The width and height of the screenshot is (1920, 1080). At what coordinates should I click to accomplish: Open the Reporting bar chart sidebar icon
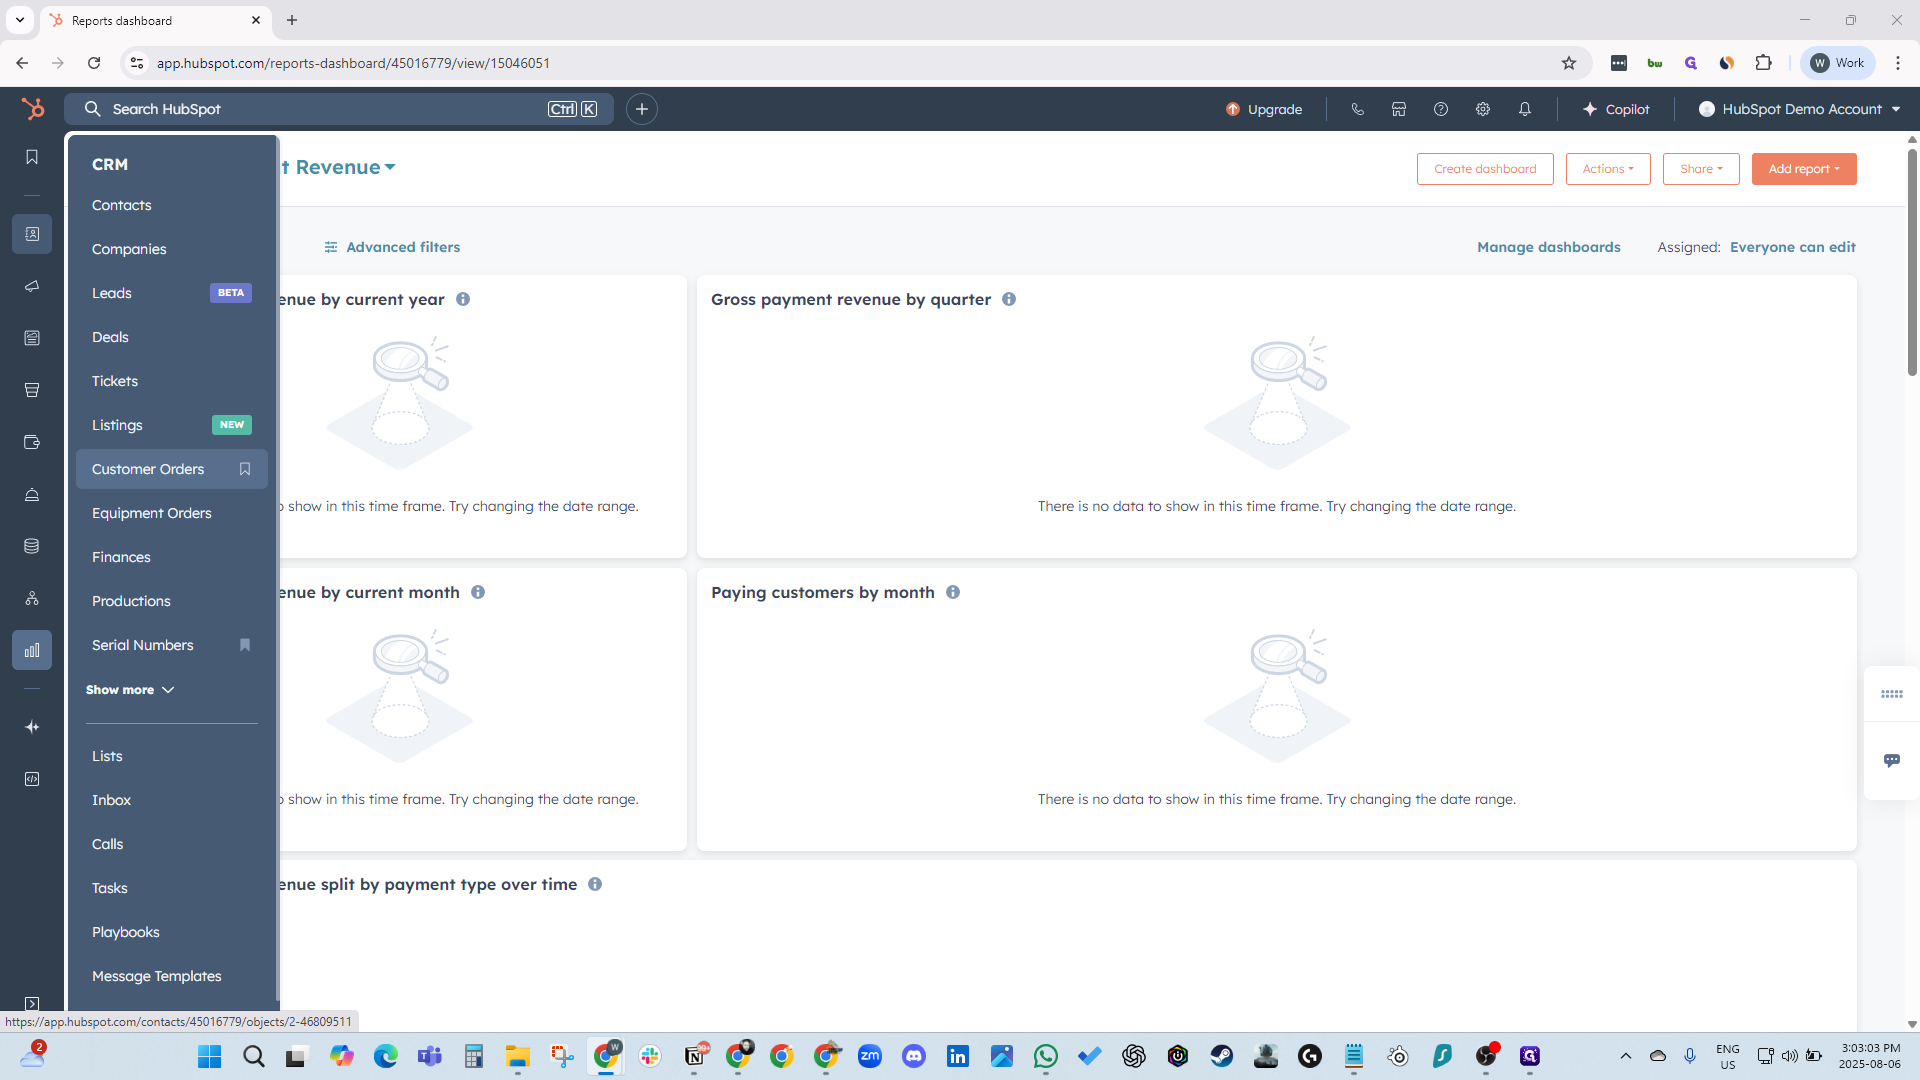pyautogui.click(x=32, y=650)
